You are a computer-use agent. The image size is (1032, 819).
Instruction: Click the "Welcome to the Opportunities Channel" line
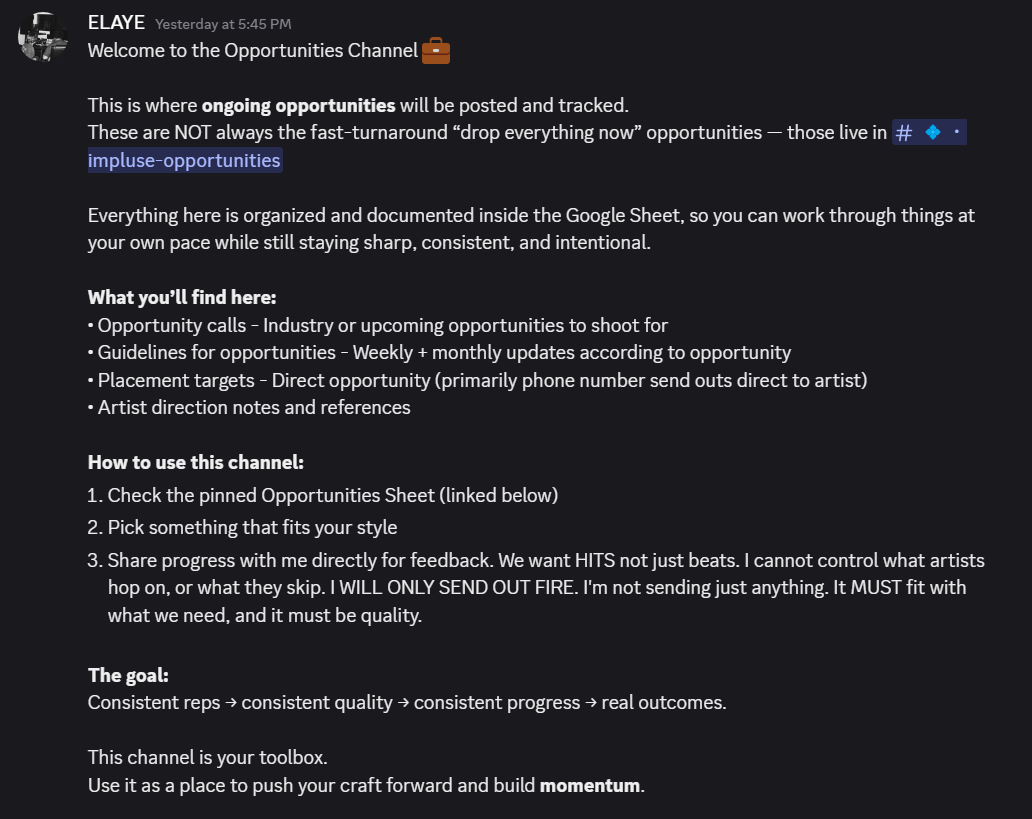252,51
